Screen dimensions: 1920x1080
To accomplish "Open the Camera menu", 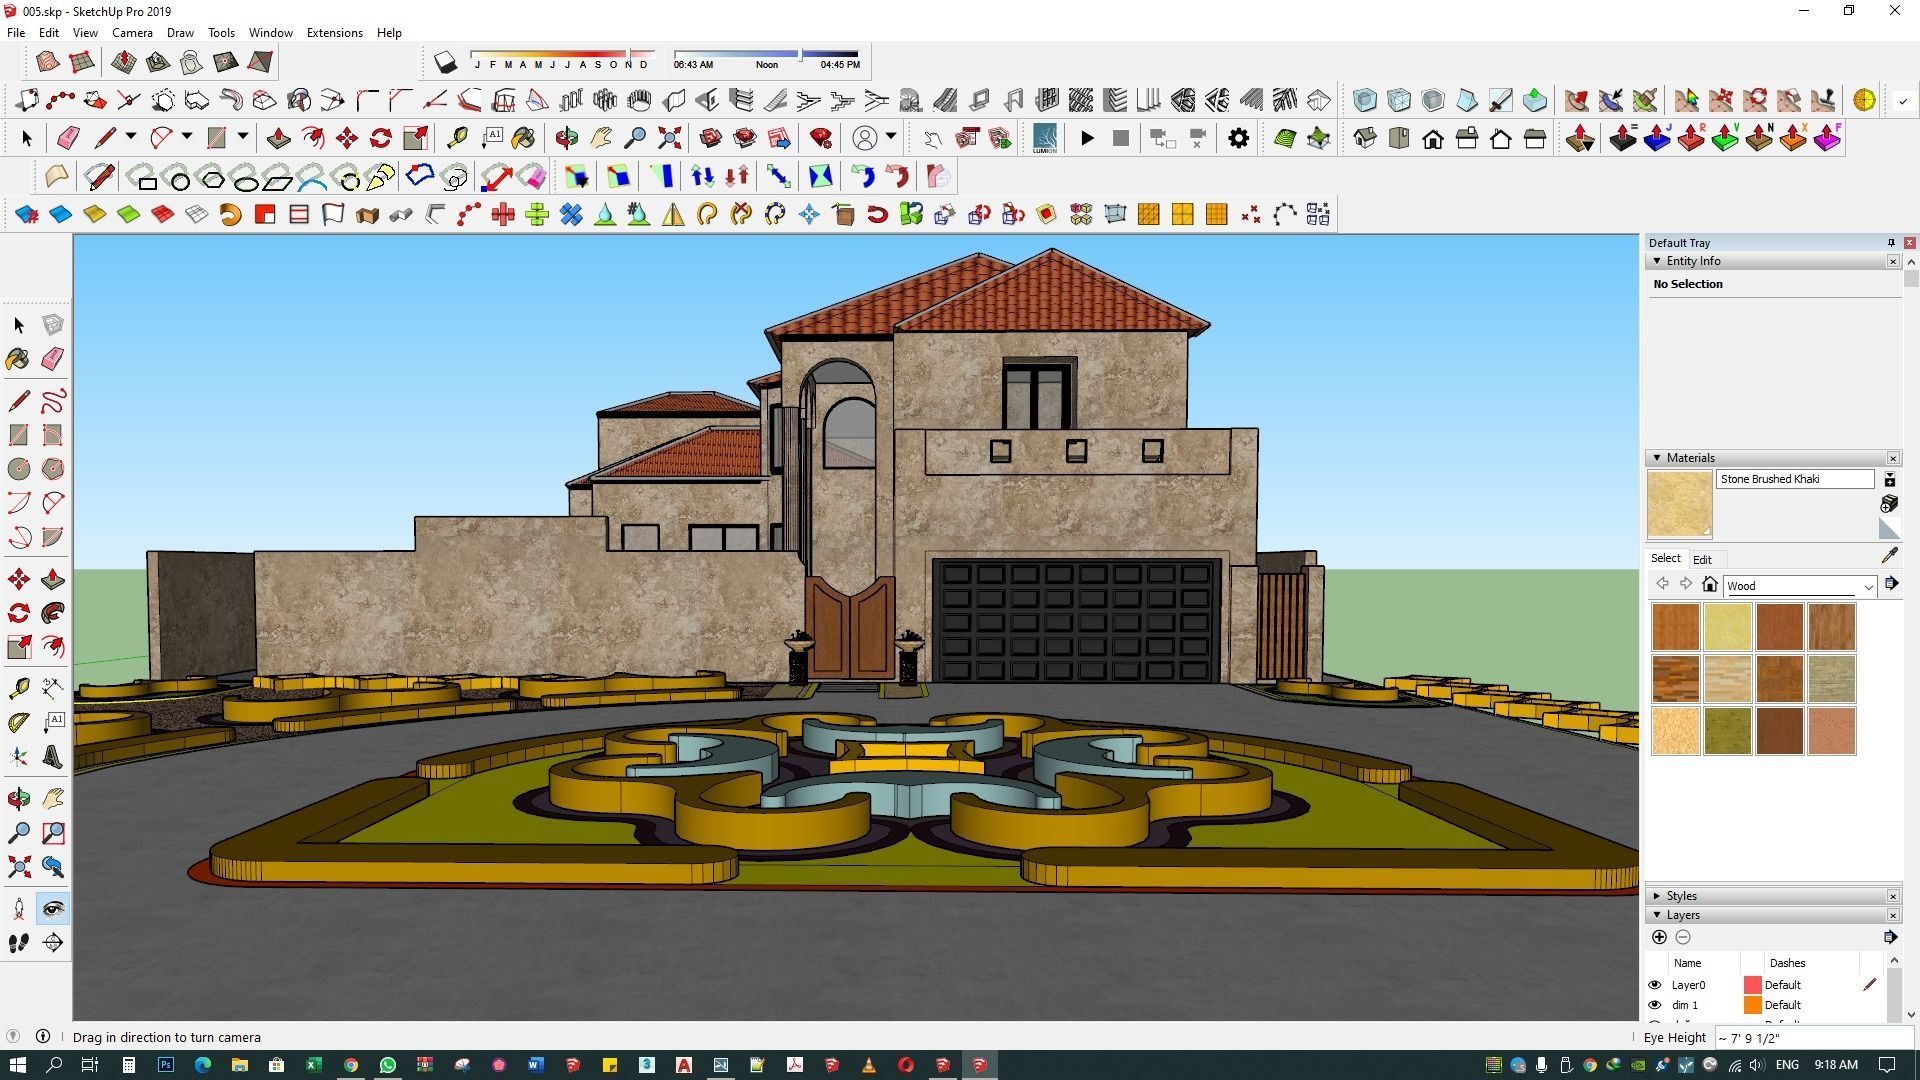I will (x=132, y=33).
